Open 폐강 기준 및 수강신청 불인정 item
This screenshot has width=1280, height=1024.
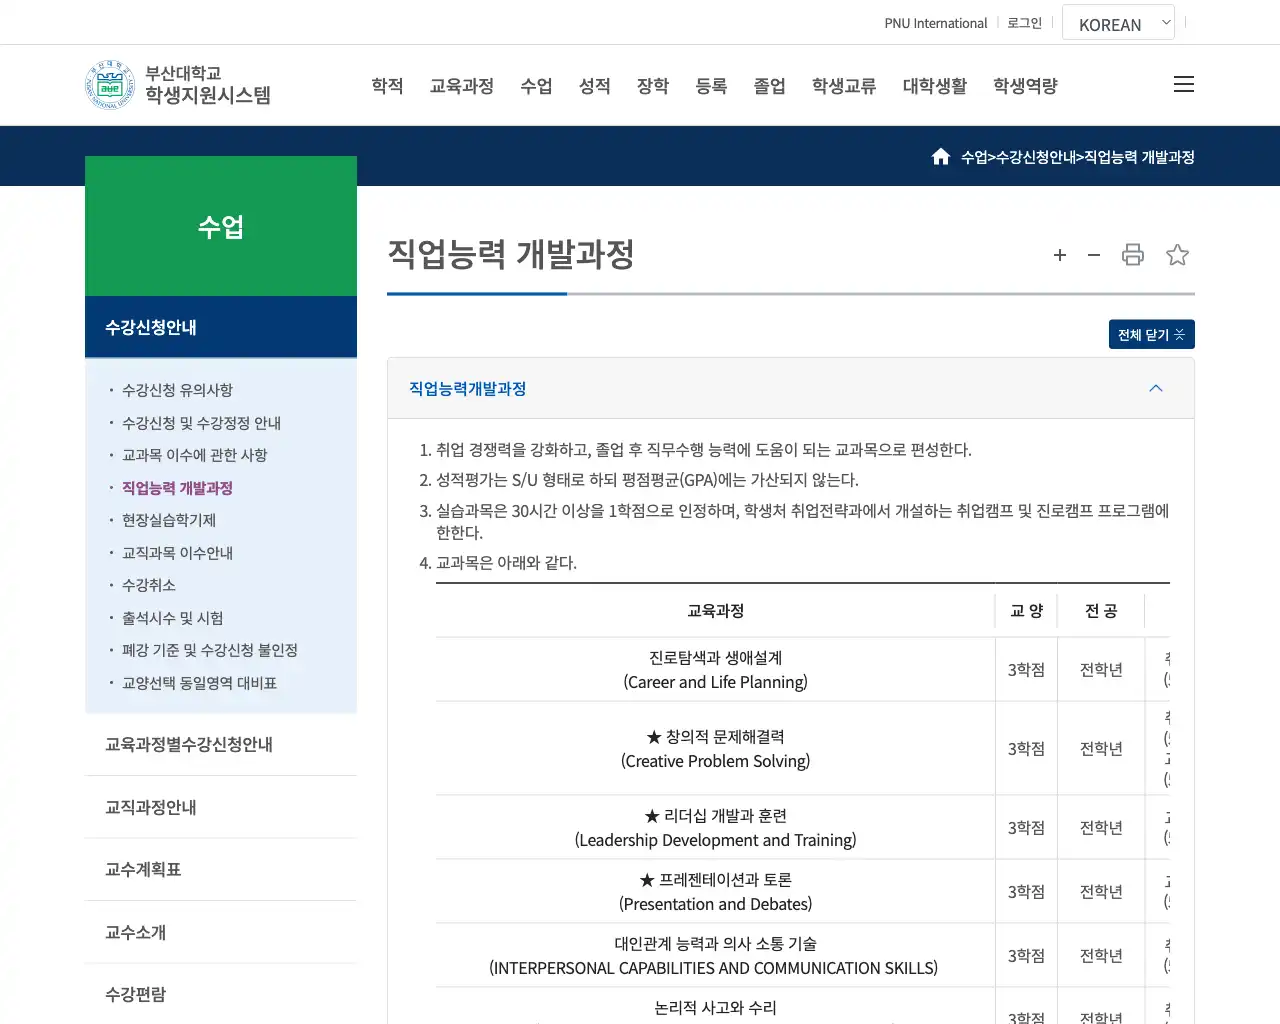210,650
